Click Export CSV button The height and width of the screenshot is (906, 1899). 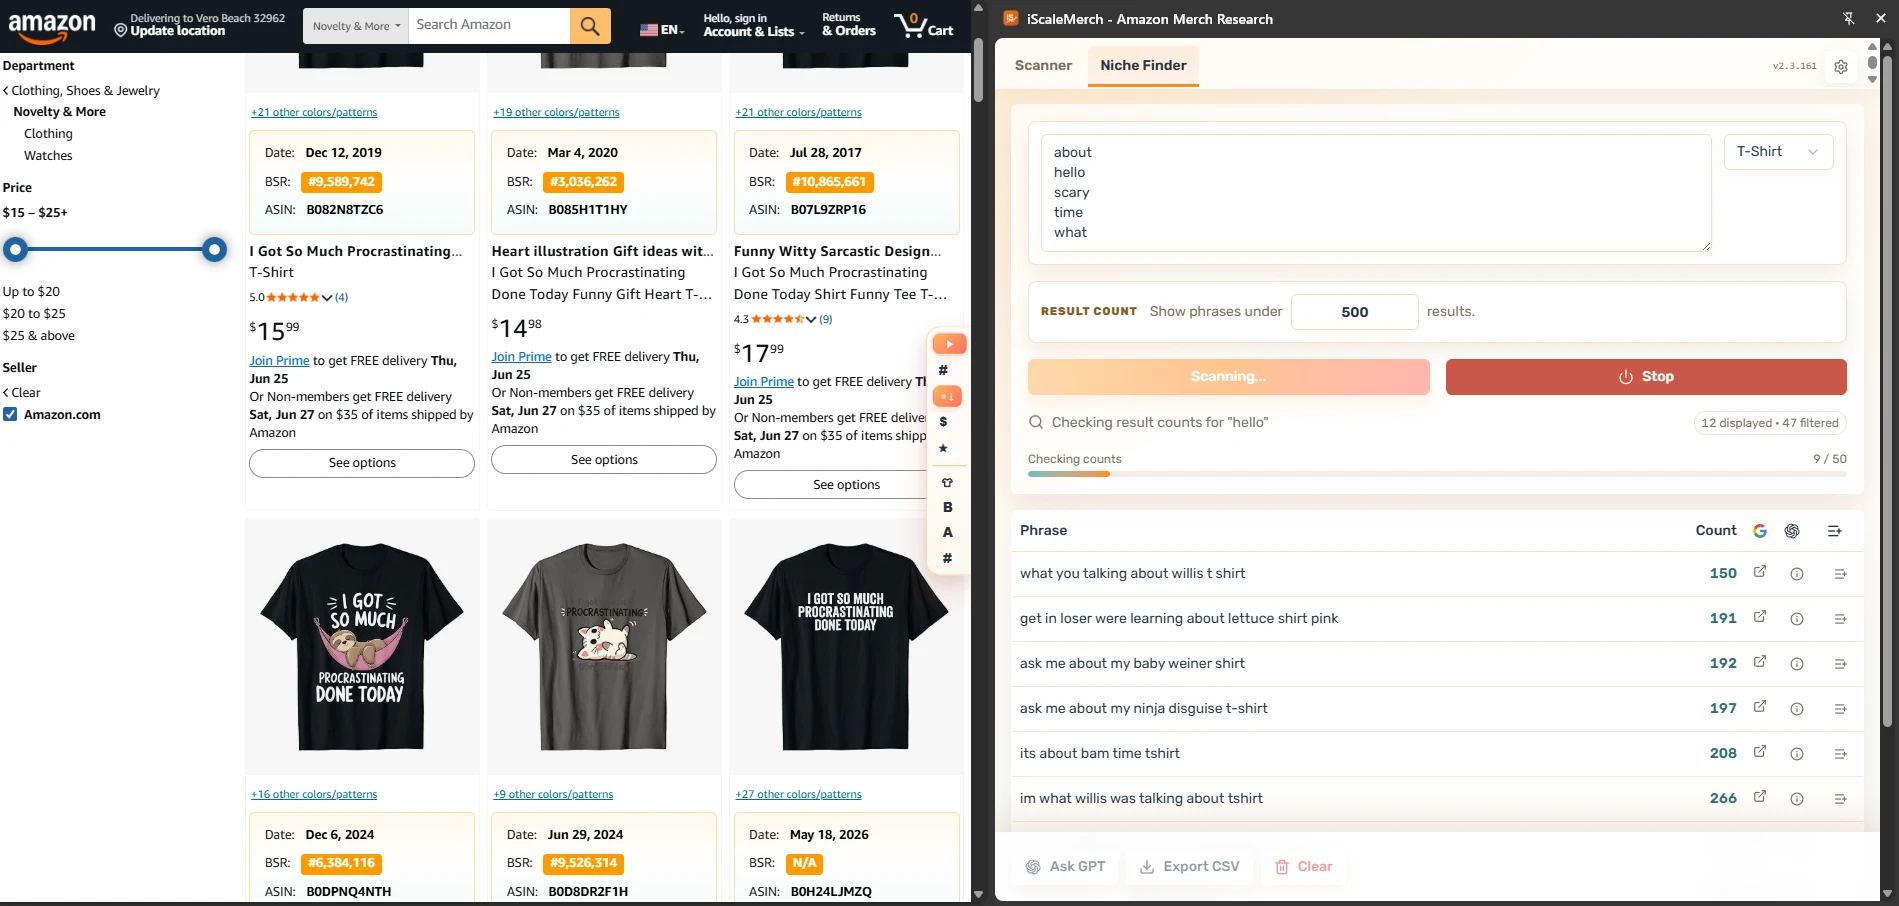1190,867
